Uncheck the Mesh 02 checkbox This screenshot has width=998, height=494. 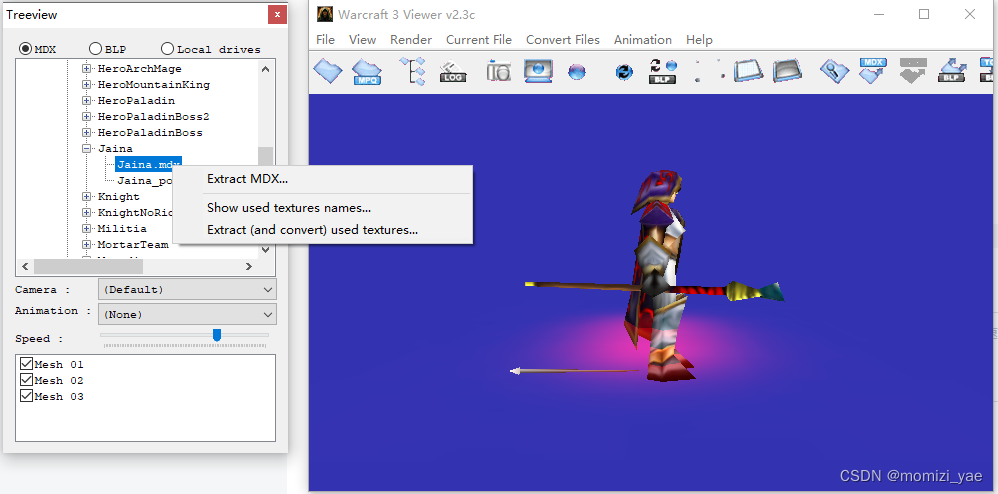click(26, 380)
